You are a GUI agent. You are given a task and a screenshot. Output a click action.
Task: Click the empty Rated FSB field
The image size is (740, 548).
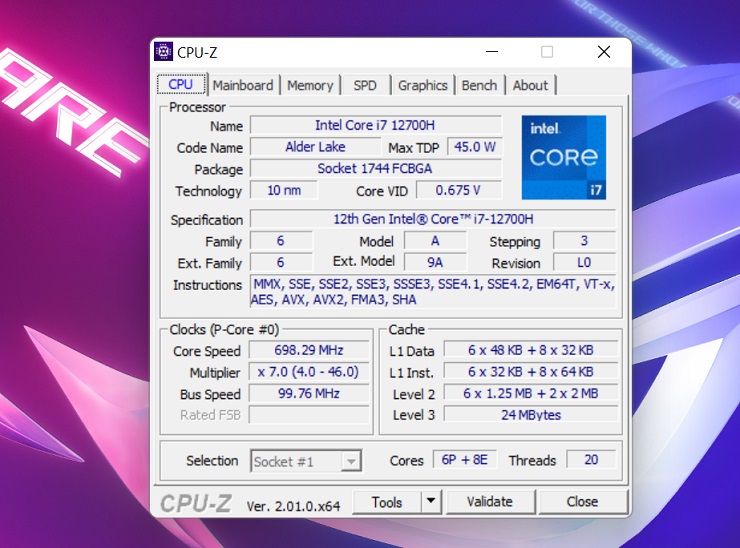[x=309, y=415]
